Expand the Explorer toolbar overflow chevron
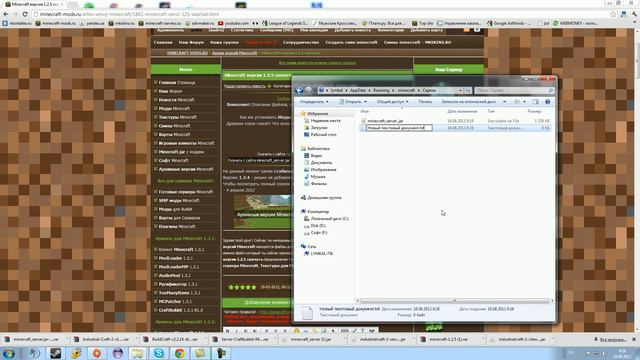The image size is (640, 360). pyautogui.click(x=504, y=102)
